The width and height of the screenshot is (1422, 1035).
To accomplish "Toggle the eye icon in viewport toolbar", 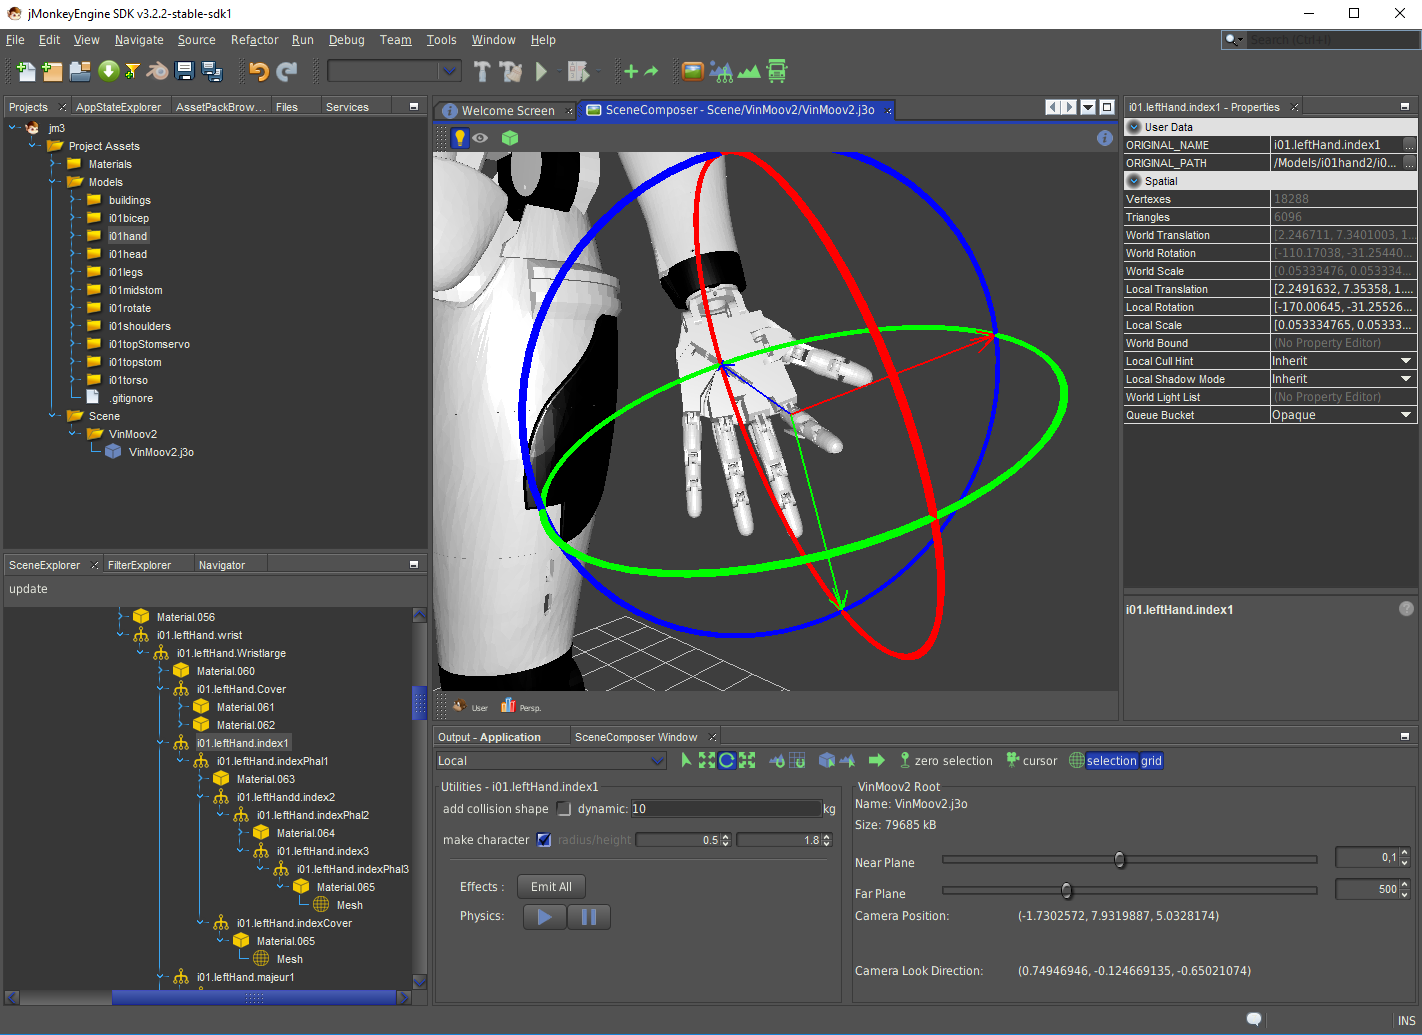I will [481, 138].
